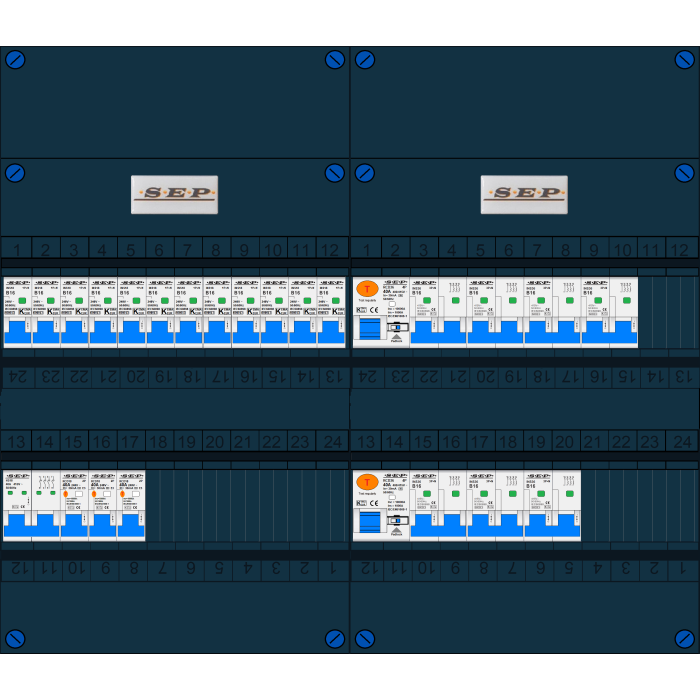Toggle blue switch of upper-right 40A RCD

click(x=369, y=330)
